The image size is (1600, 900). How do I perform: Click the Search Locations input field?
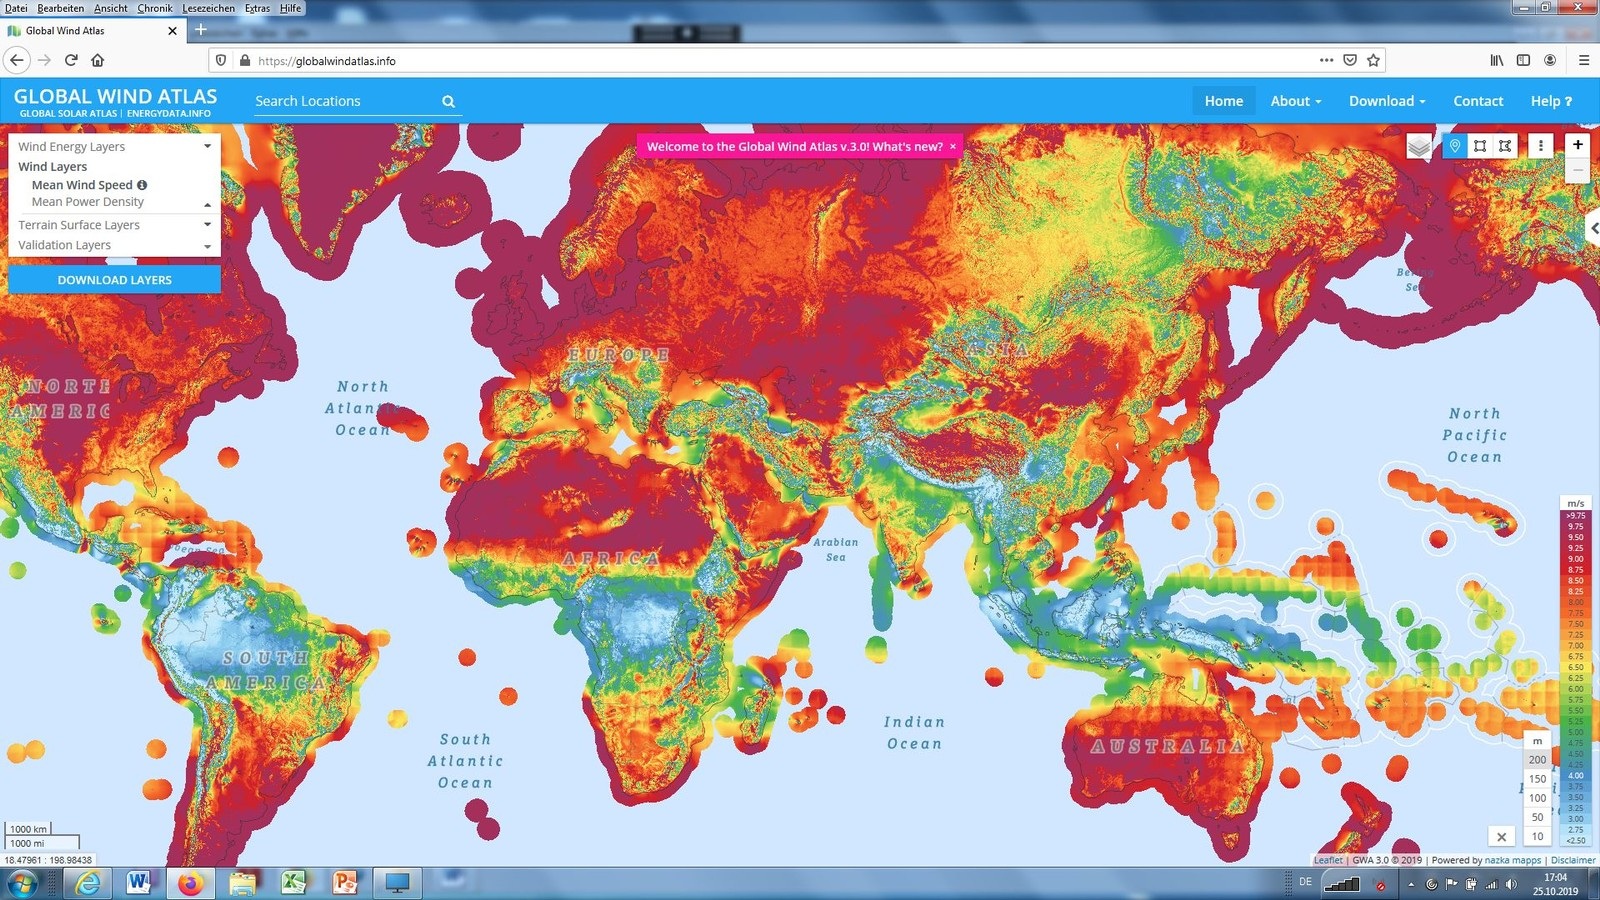tap(345, 101)
